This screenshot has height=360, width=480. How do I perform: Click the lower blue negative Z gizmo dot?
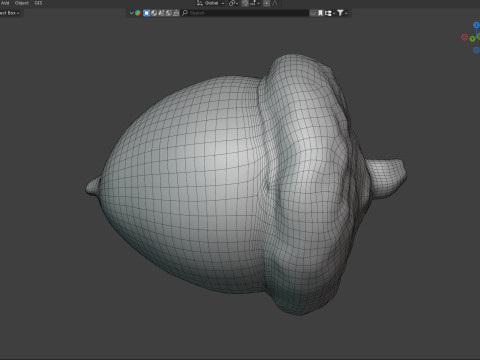tap(476, 50)
